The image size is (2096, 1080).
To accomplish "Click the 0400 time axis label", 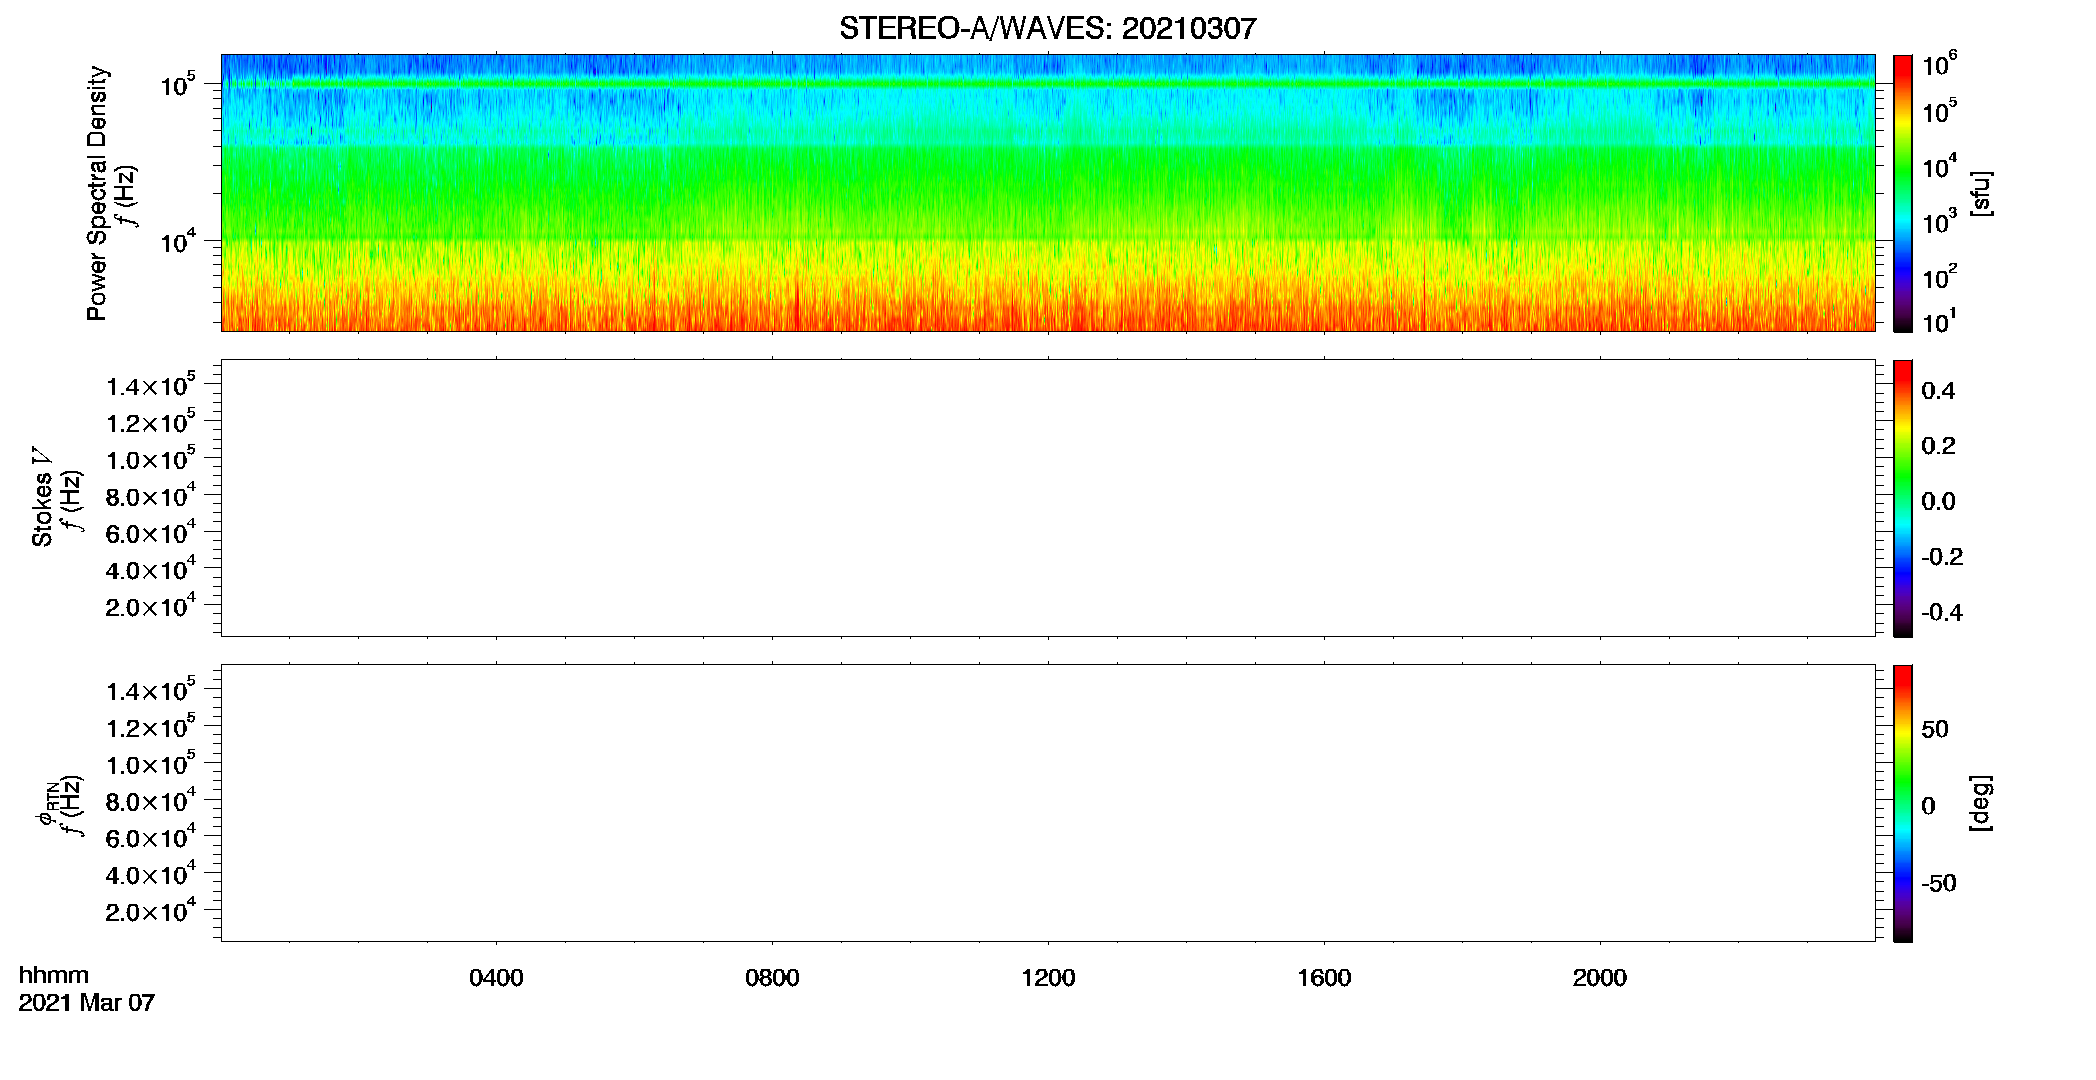I will [496, 978].
